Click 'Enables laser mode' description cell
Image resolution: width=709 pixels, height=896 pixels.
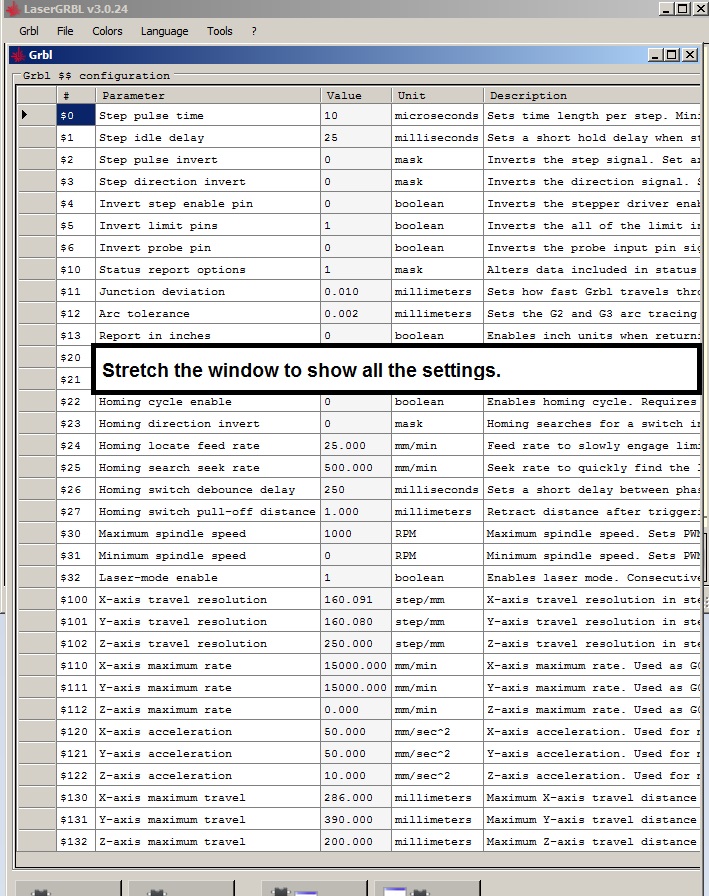click(592, 578)
